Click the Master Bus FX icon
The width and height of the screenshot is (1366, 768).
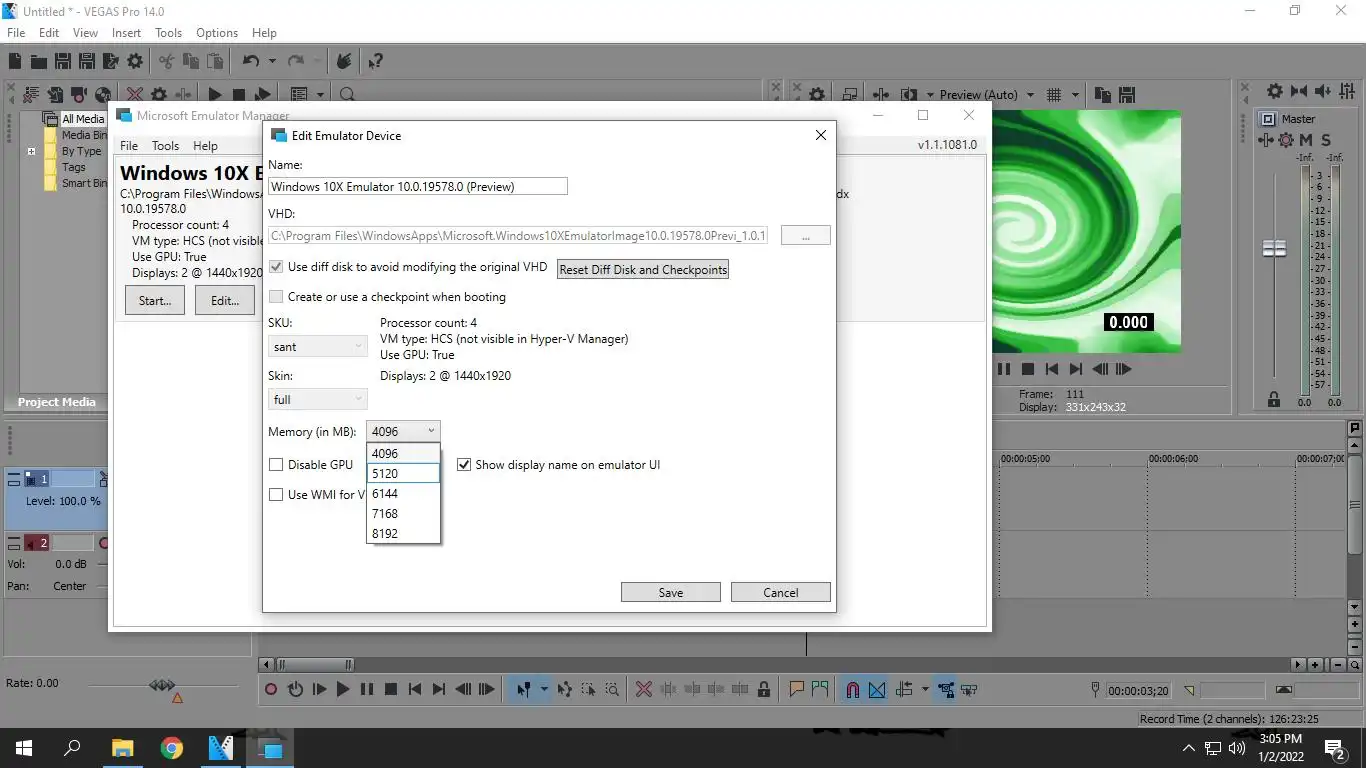1266,140
